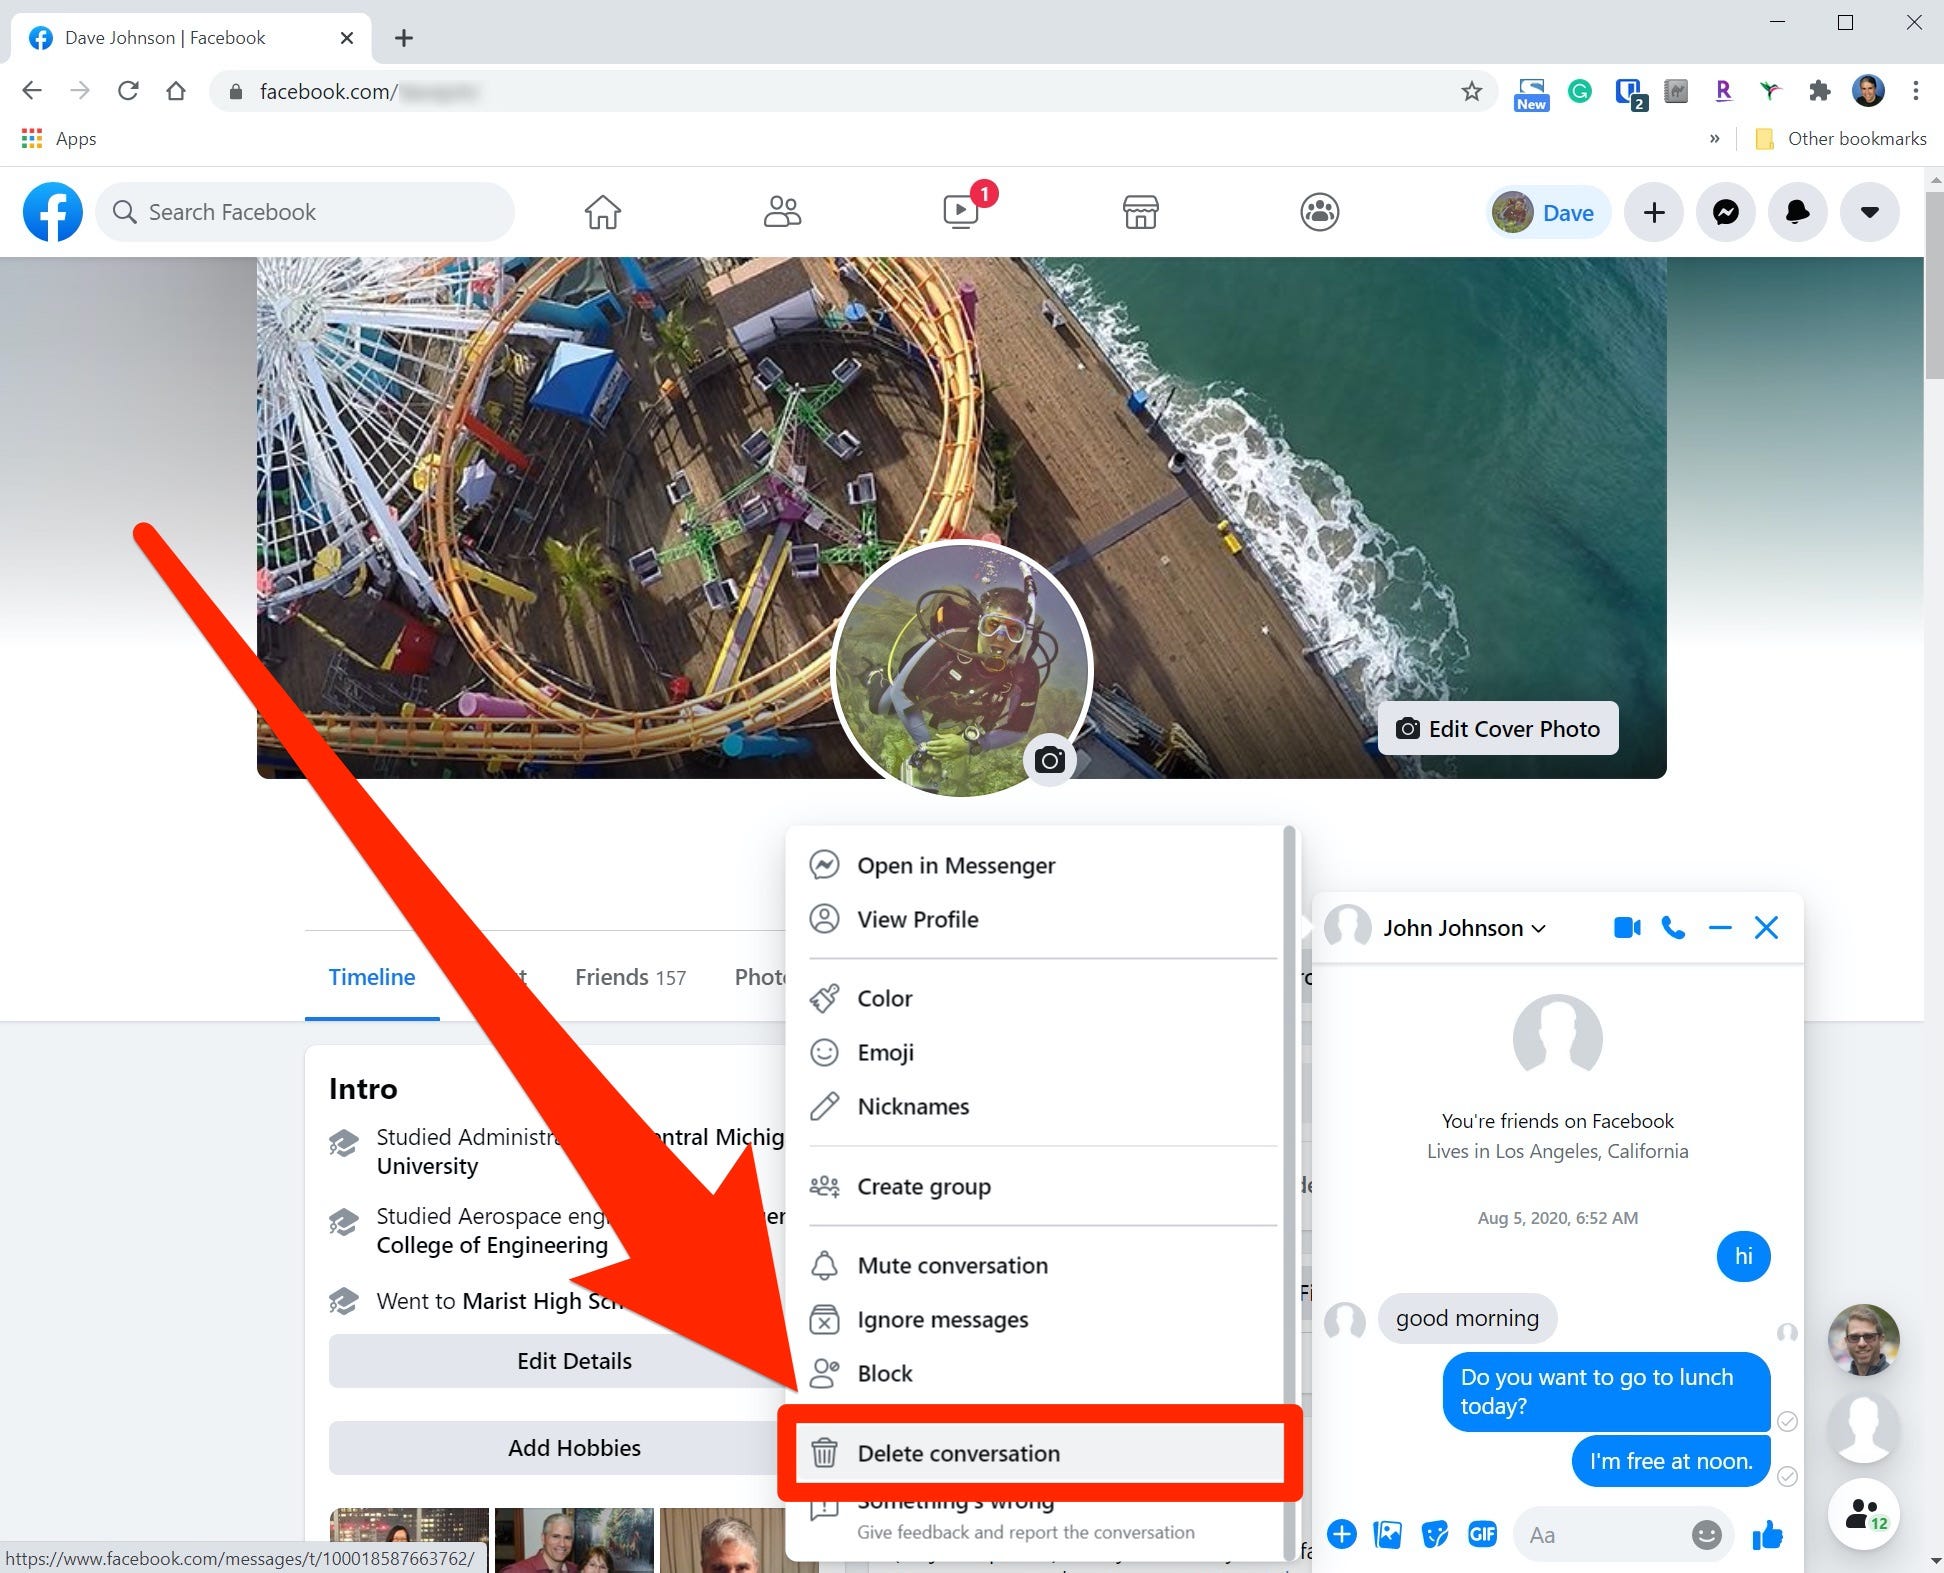The height and width of the screenshot is (1573, 1944).
Task: Click the Edit Details button
Action: (574, 1360)
